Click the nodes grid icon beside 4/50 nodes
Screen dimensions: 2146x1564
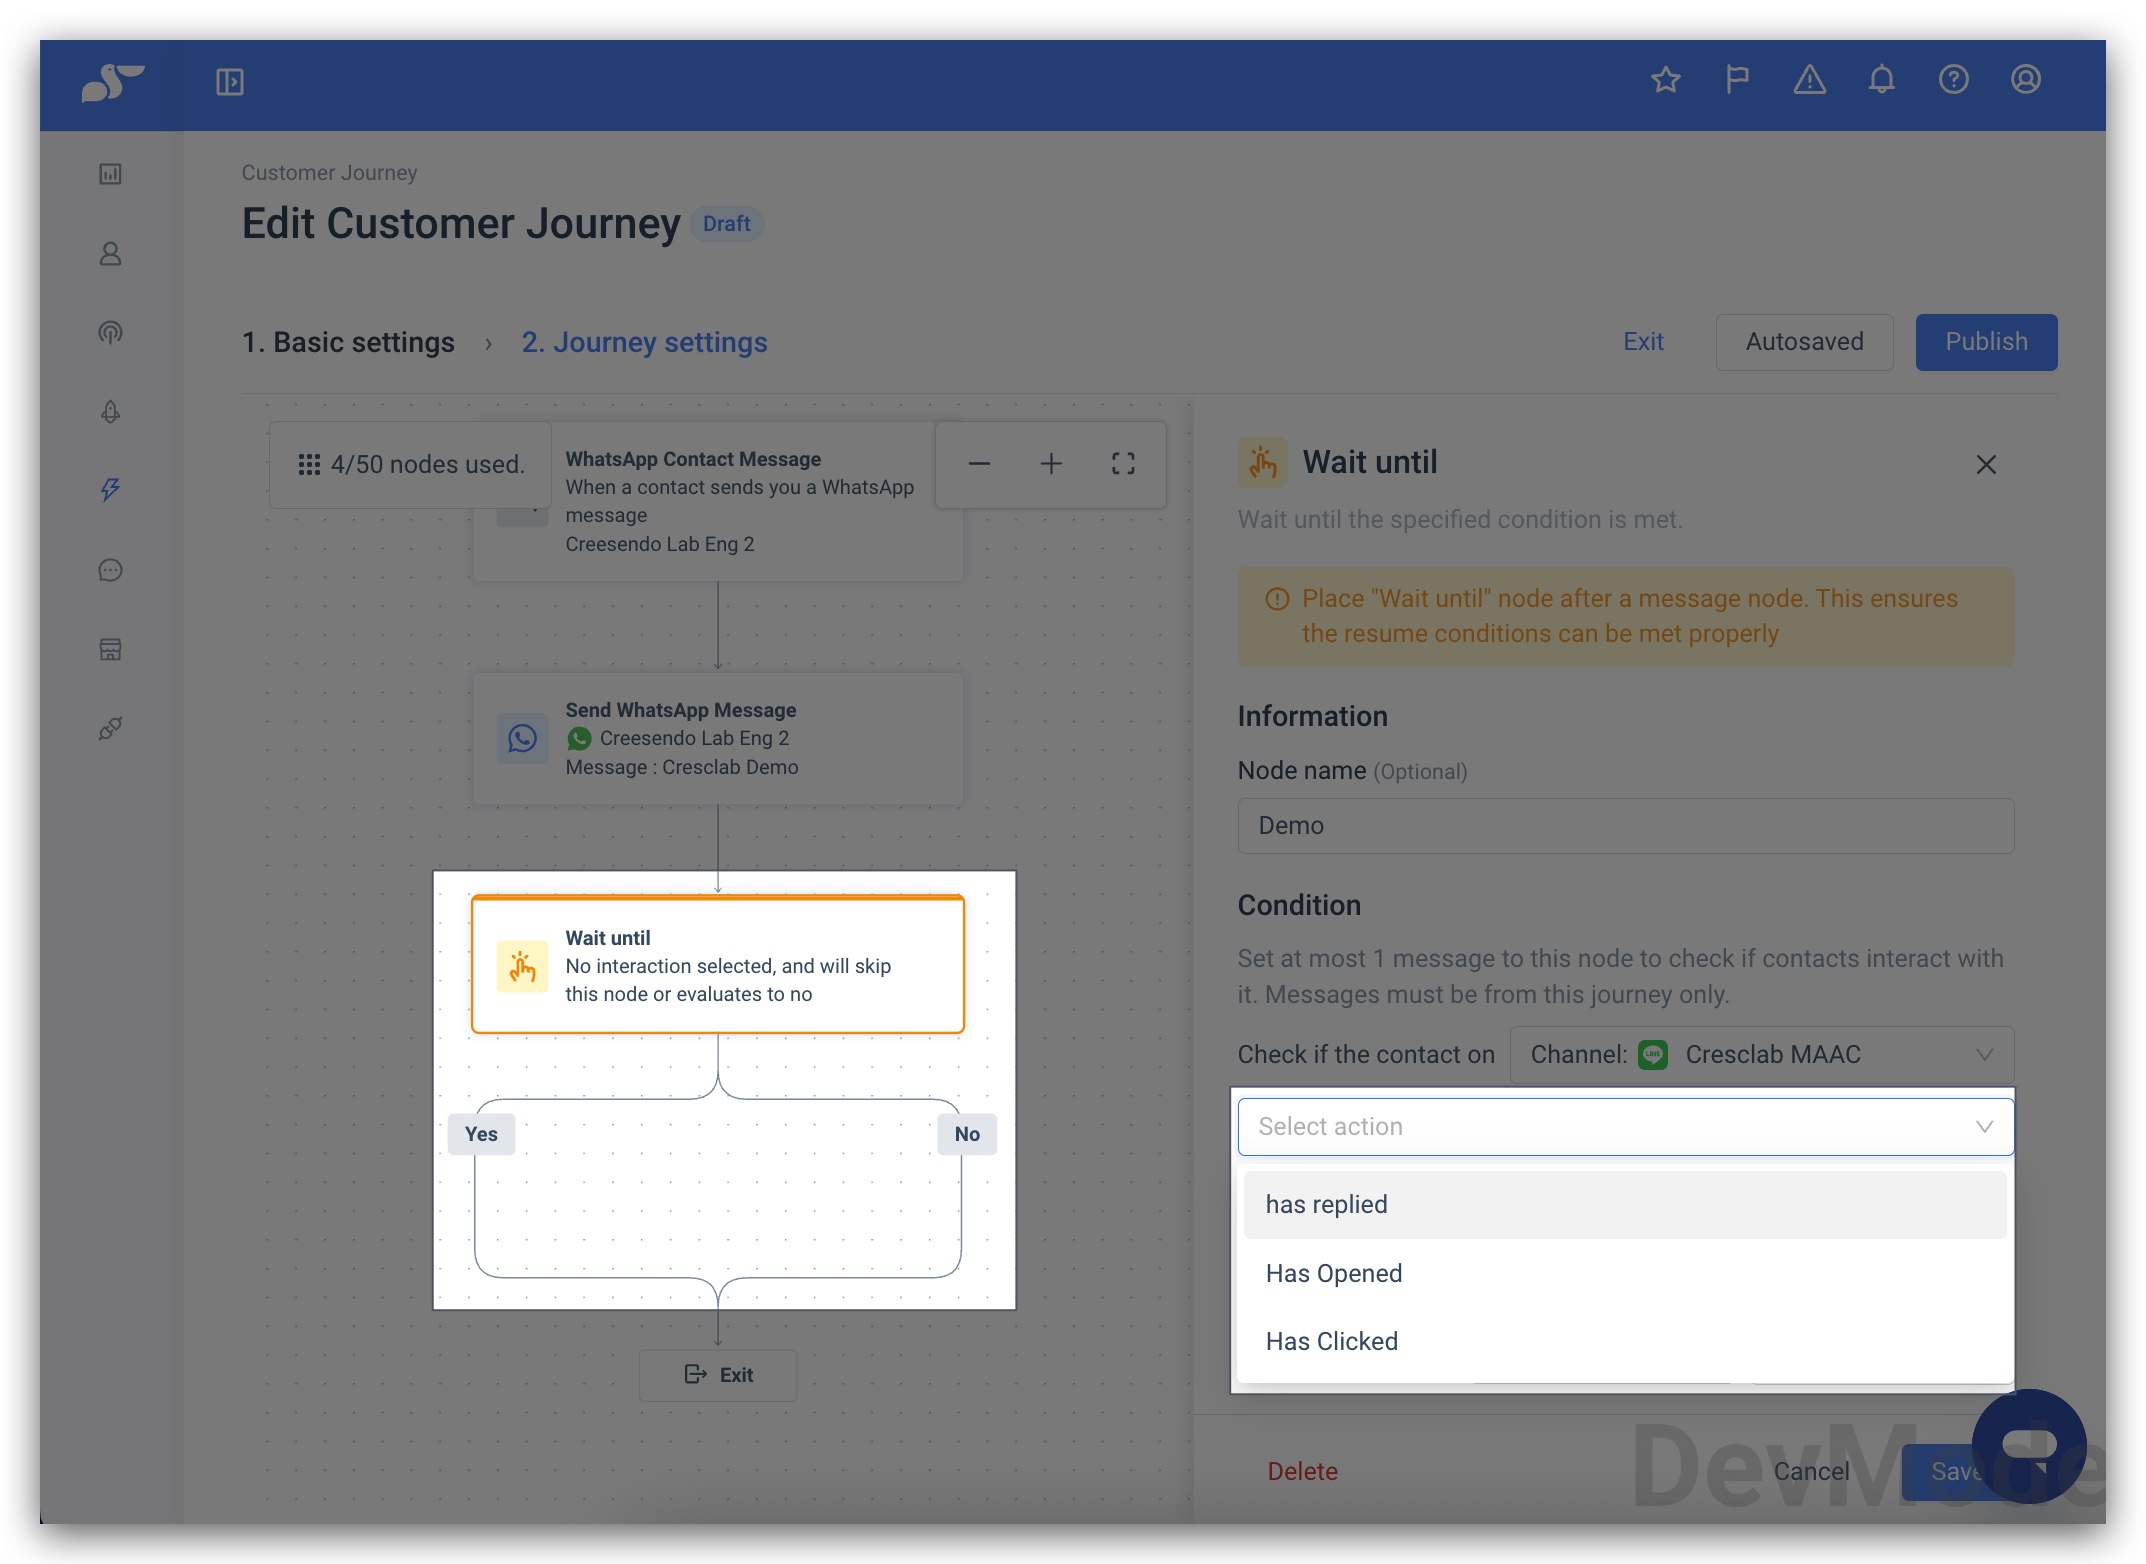click(309, 465)
